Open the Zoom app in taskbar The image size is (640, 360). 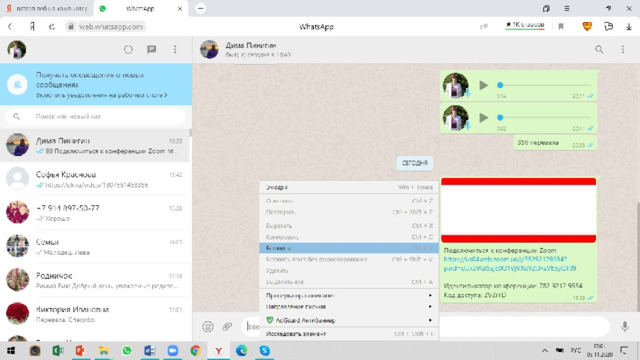[x=173, y=351]
